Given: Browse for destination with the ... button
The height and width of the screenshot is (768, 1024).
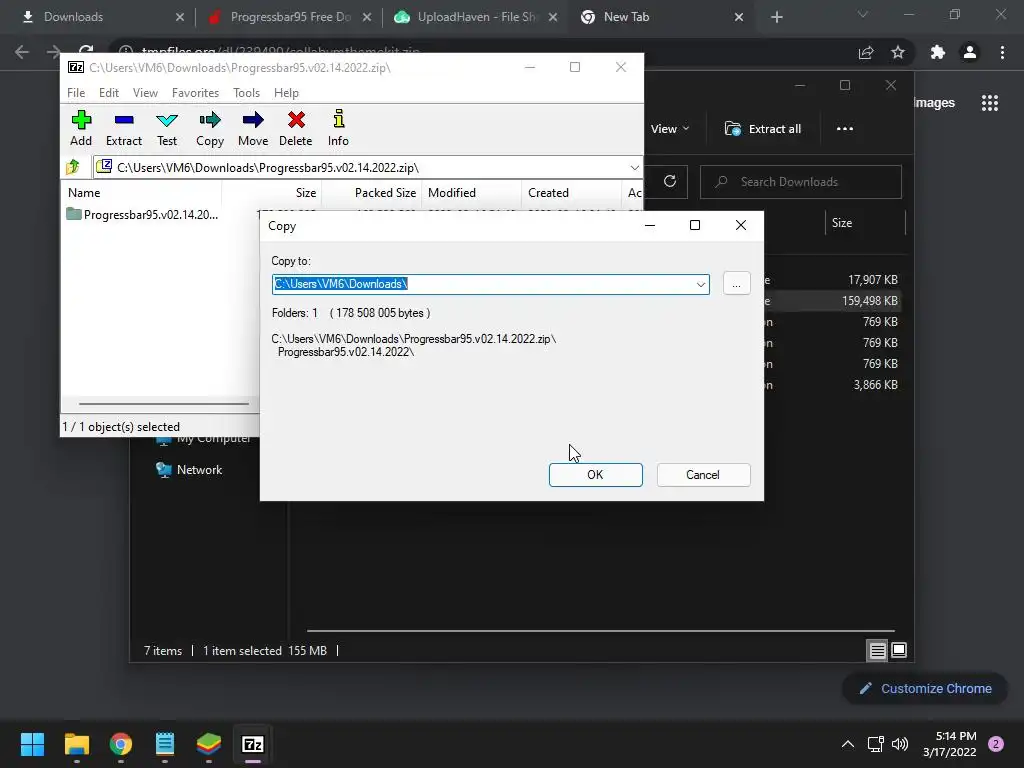Looking at the screenshot, I should (737, 284).
